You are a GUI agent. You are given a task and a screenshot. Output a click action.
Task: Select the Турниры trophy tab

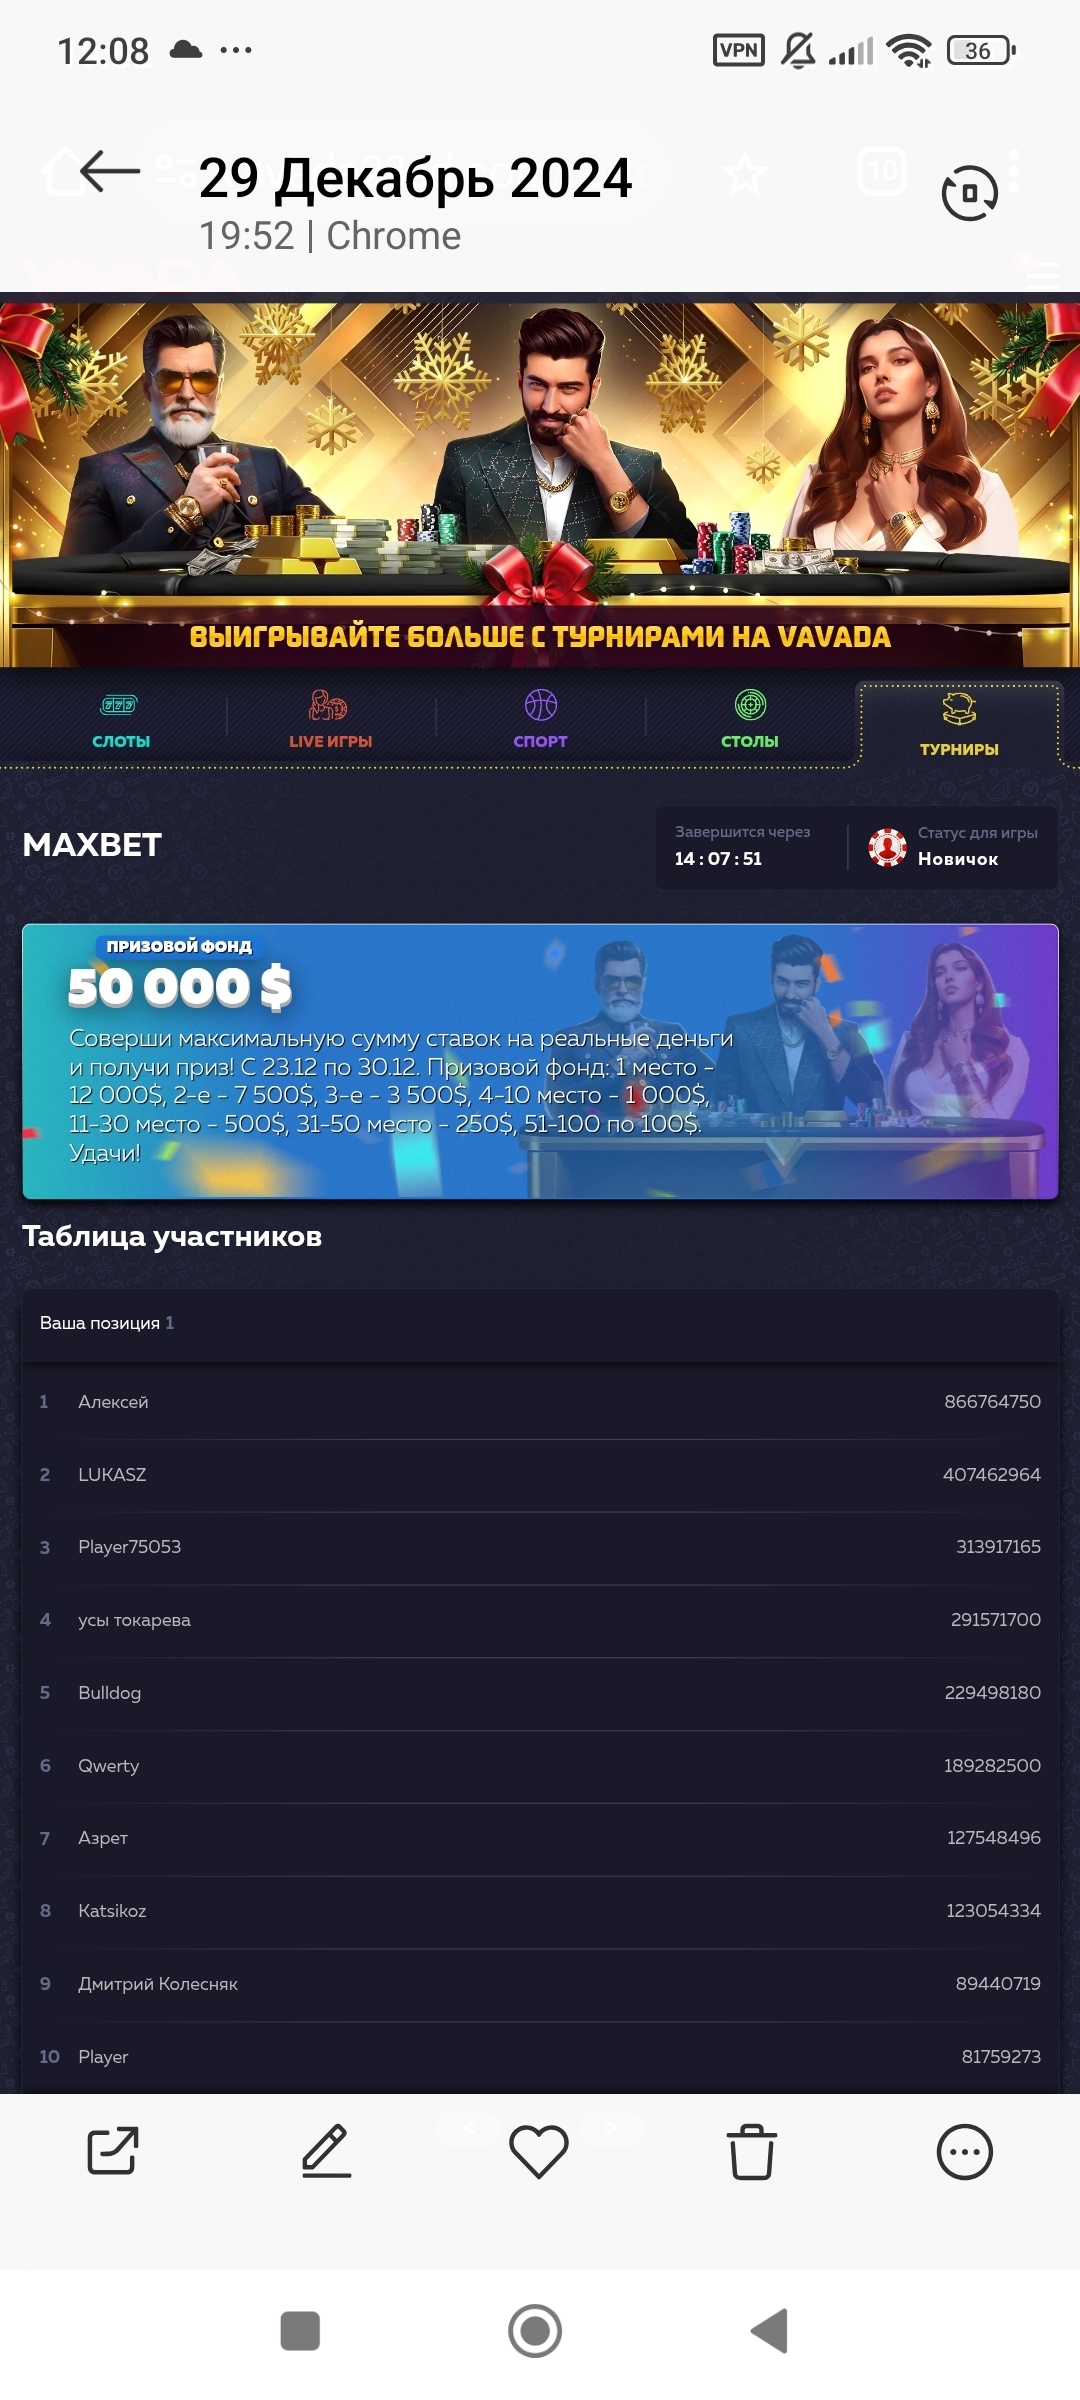pyautogui.click(x=959, y=724)
